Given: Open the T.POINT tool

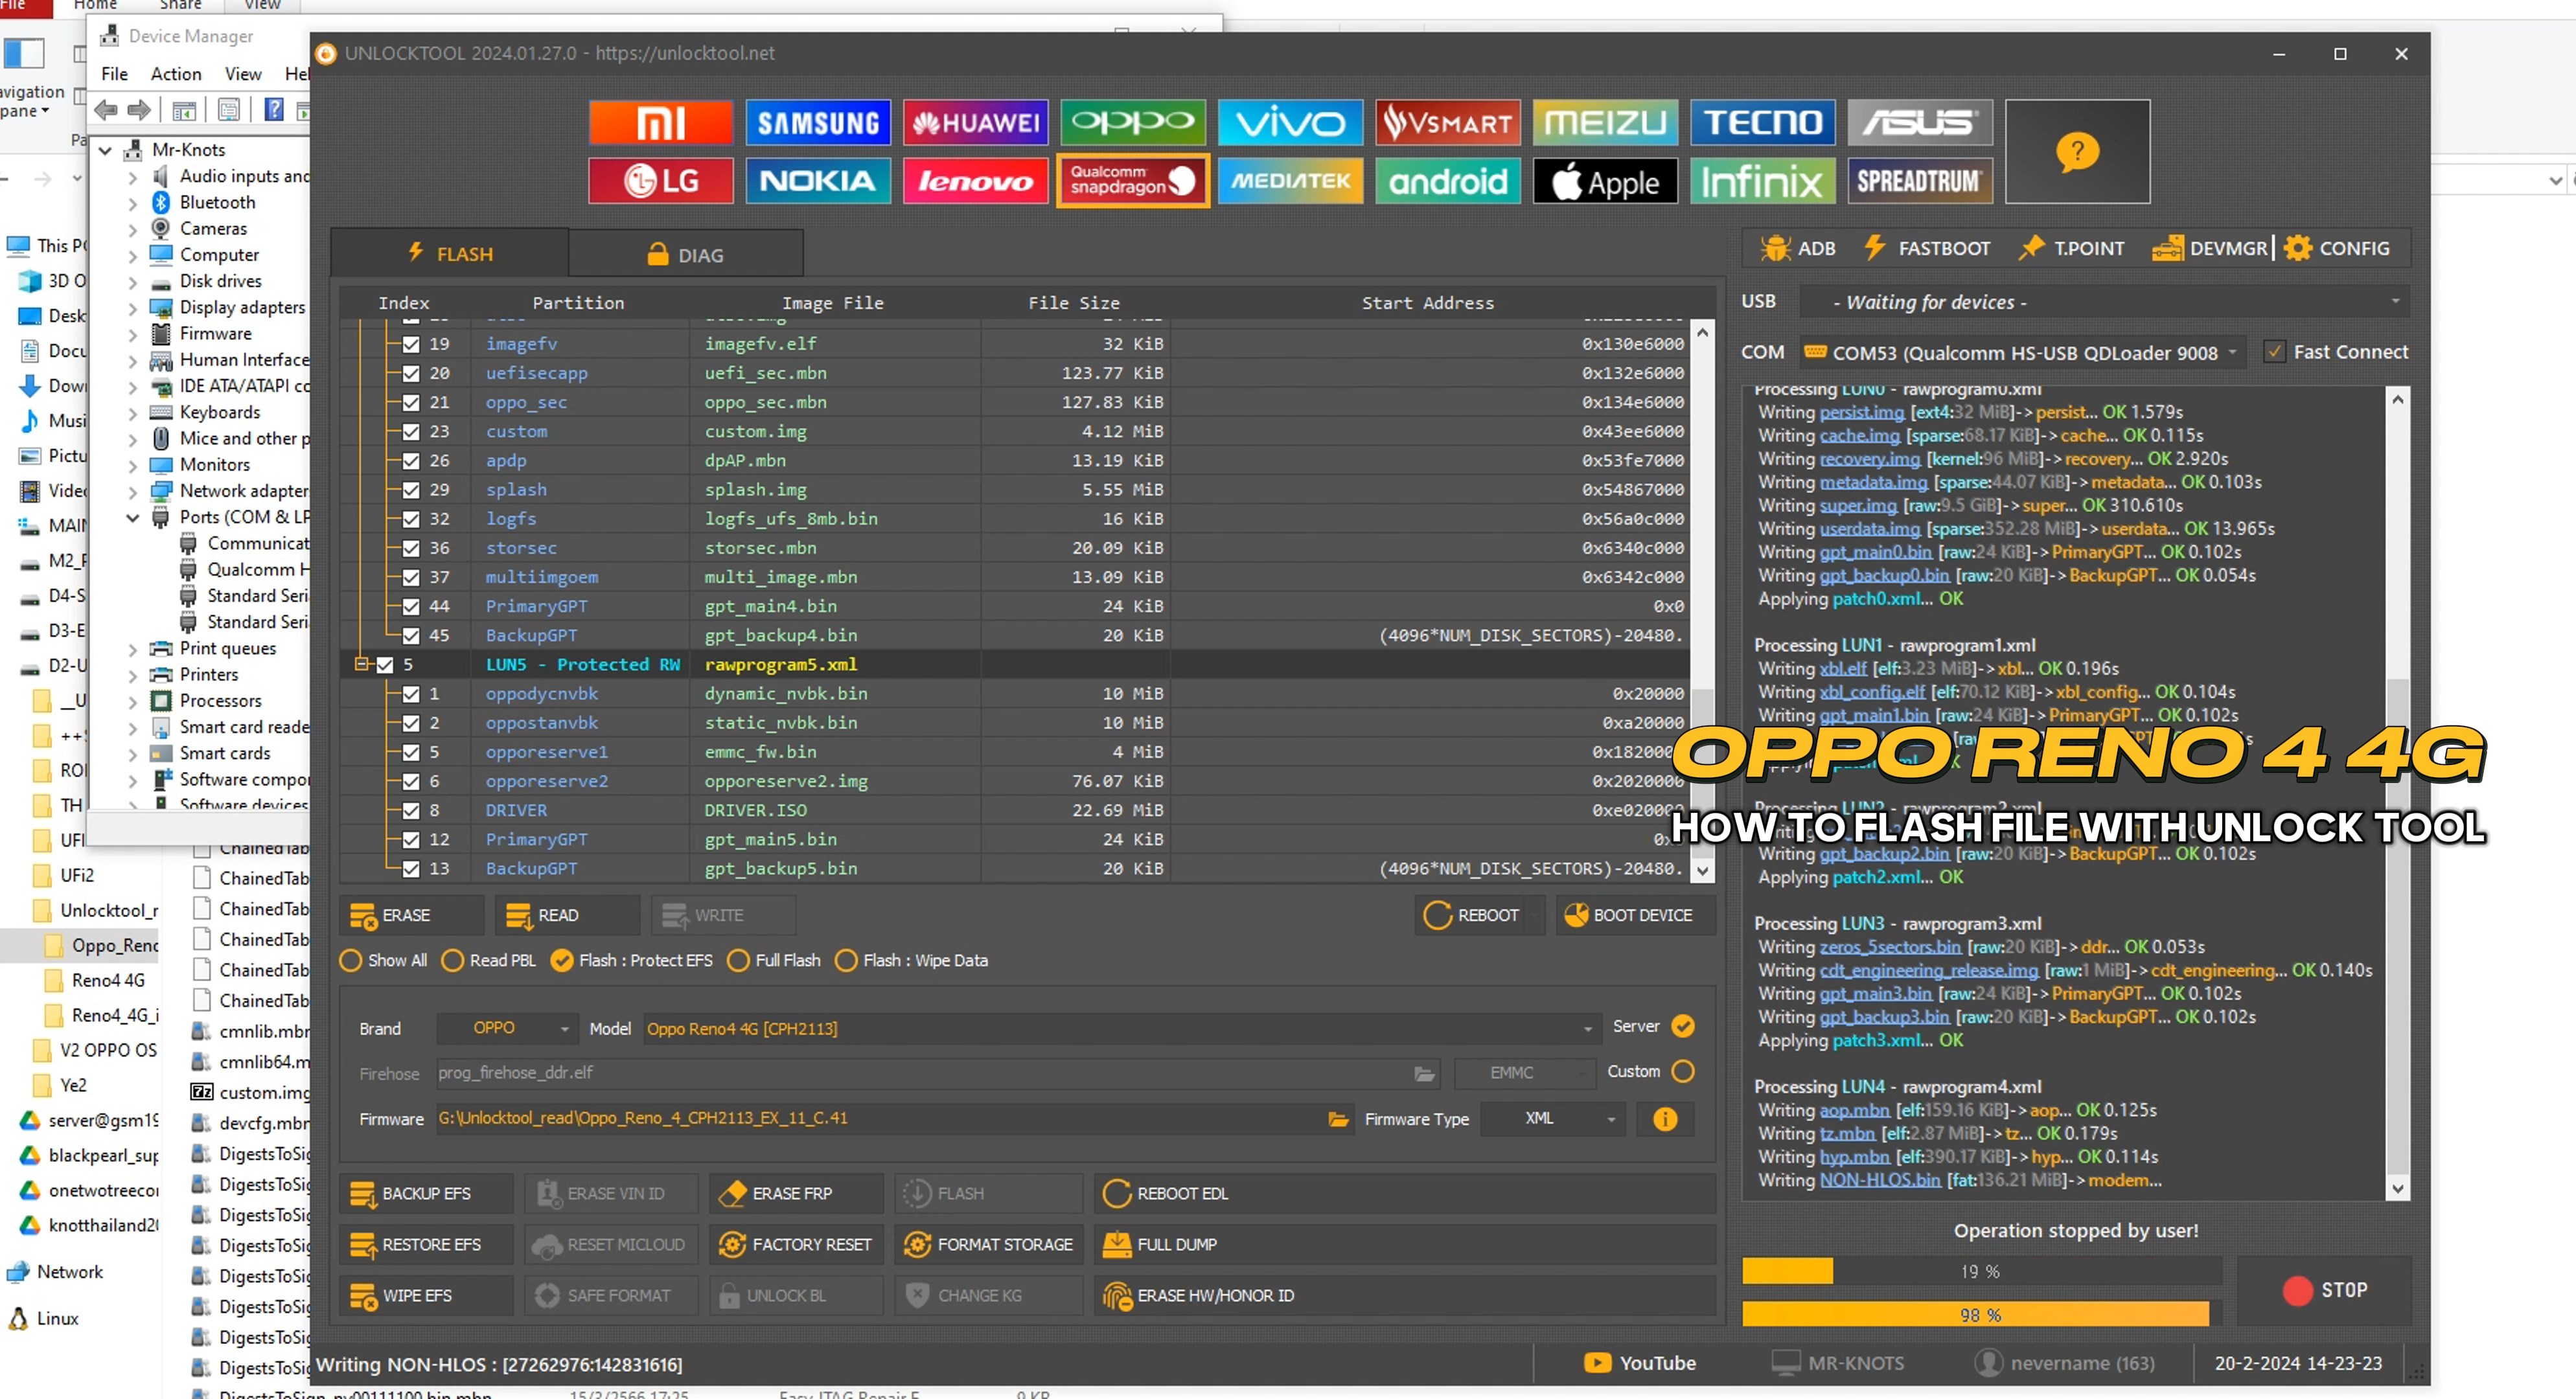Looking at the screenshot, I should click(2071, 248).
